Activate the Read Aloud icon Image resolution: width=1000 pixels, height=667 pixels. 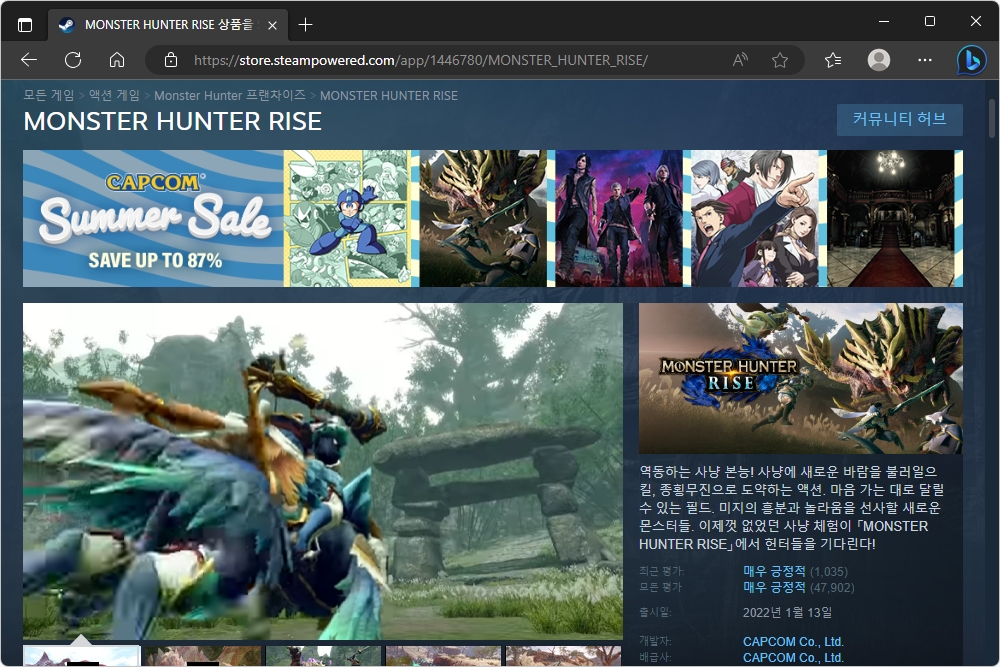click(740, 60)
